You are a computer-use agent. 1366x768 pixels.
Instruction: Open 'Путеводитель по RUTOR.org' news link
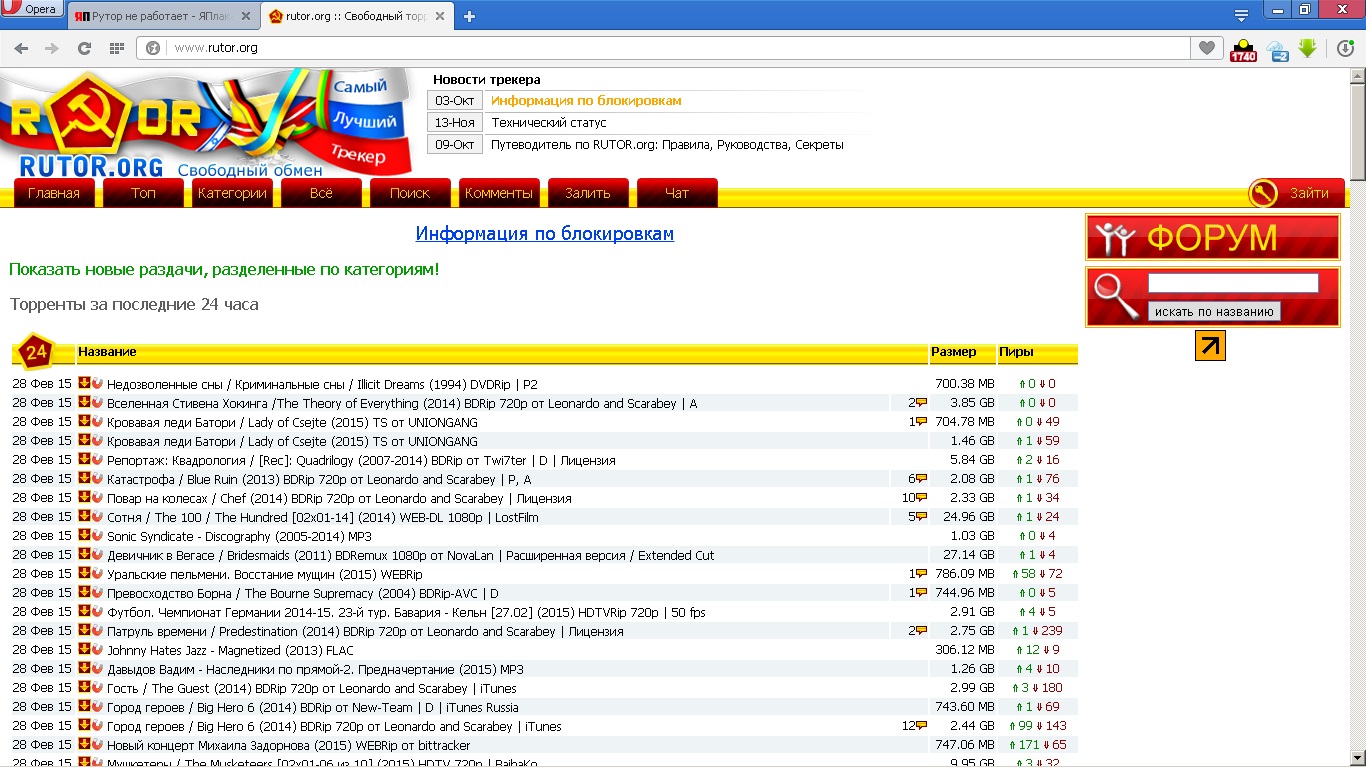click(667, 145)
